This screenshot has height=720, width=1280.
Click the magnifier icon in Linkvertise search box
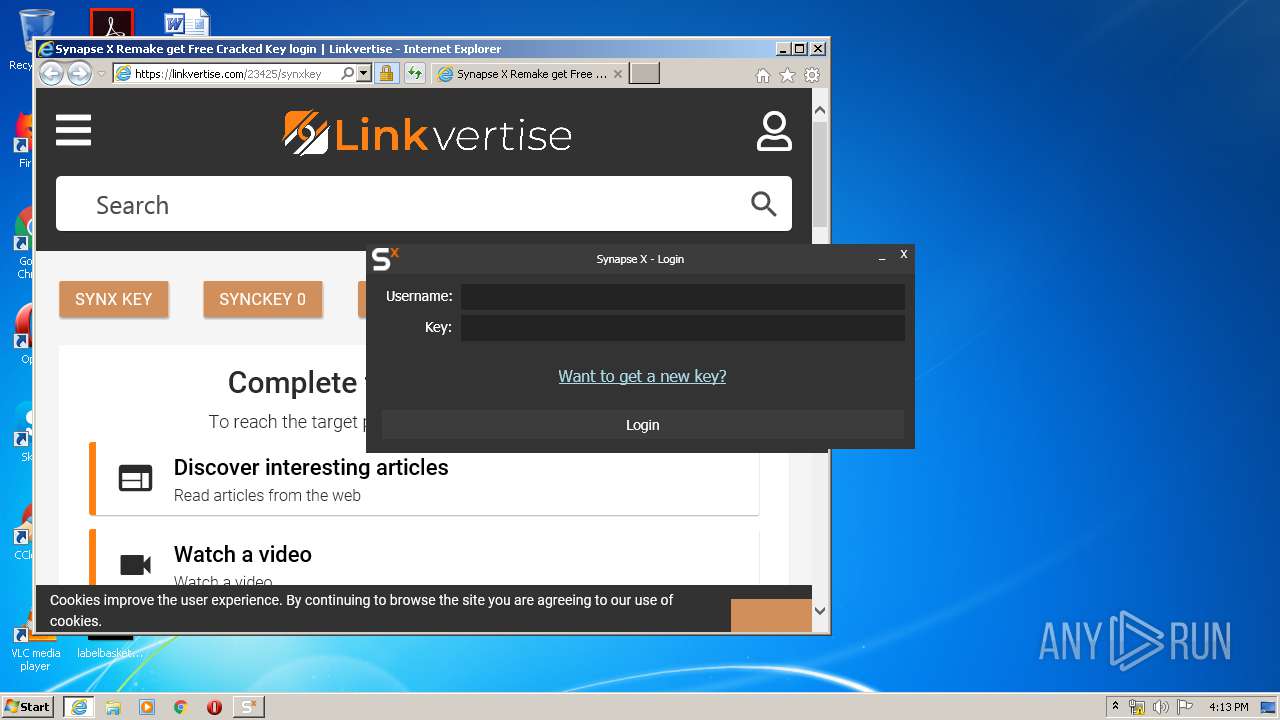click(764, 204)
